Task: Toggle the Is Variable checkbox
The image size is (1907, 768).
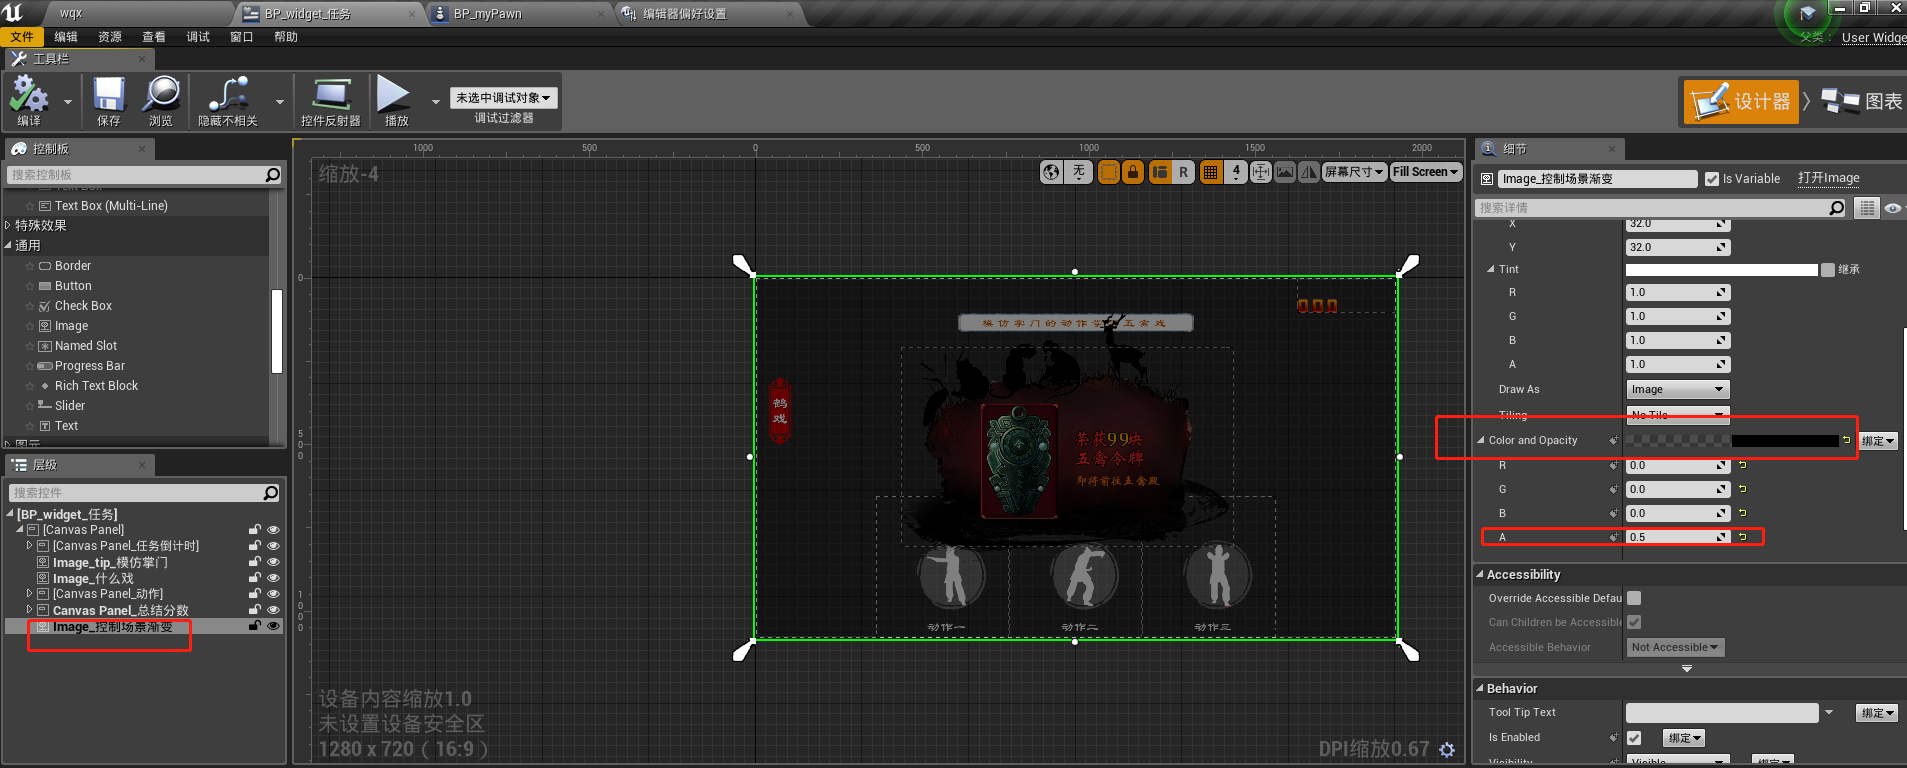Action: (x=1712, y=179)
